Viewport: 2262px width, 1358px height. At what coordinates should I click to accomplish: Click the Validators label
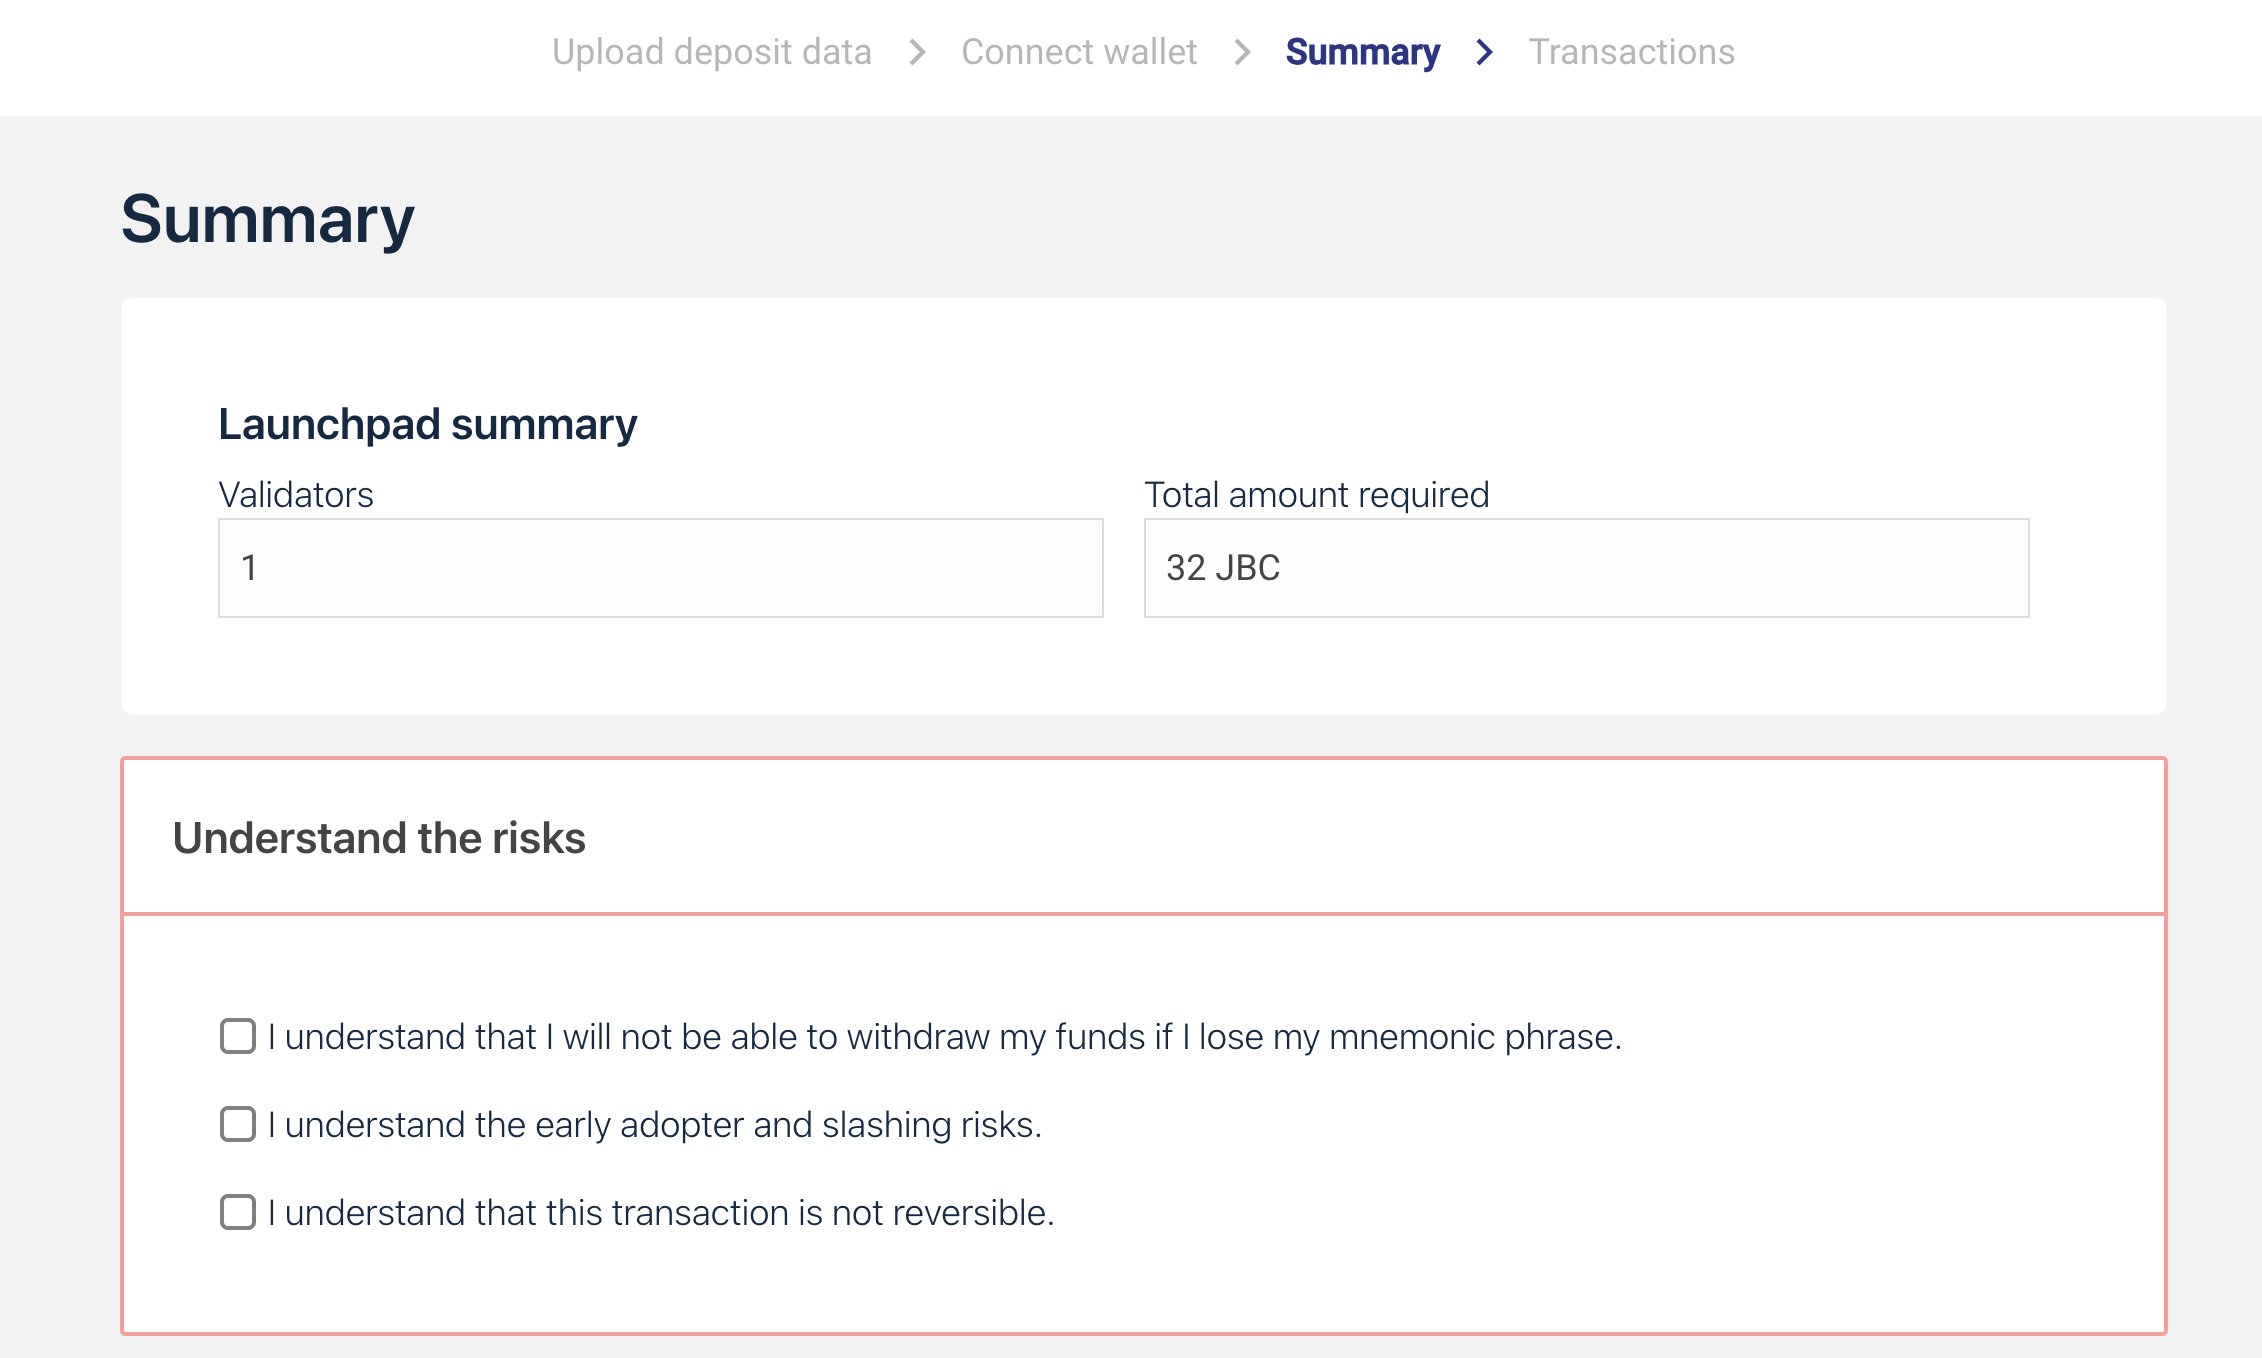(295, 495)
